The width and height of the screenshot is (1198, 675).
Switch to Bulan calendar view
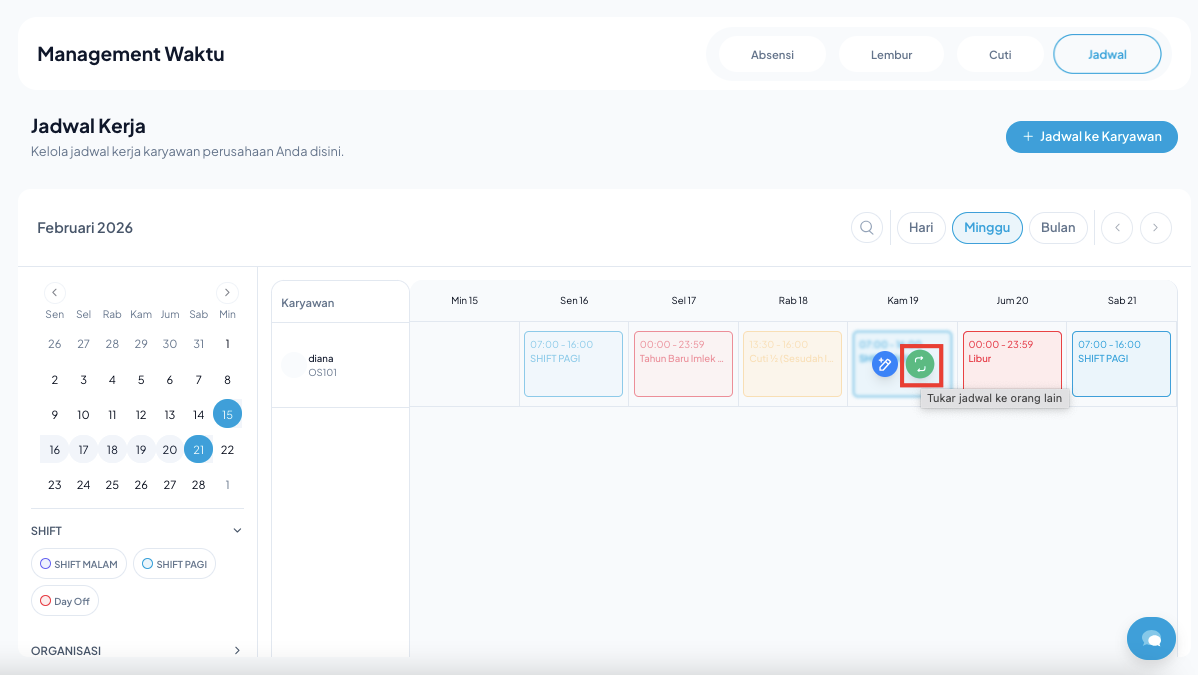[x=1058, y=228]
